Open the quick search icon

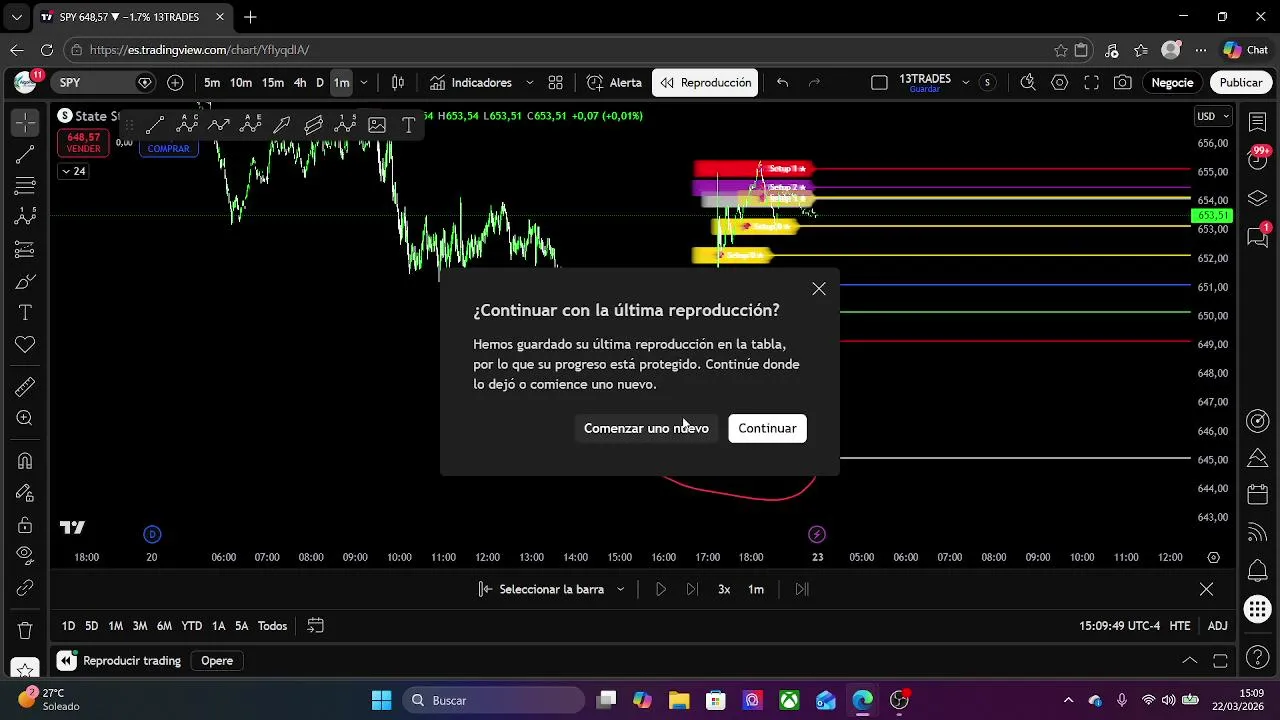[1028, 83]
